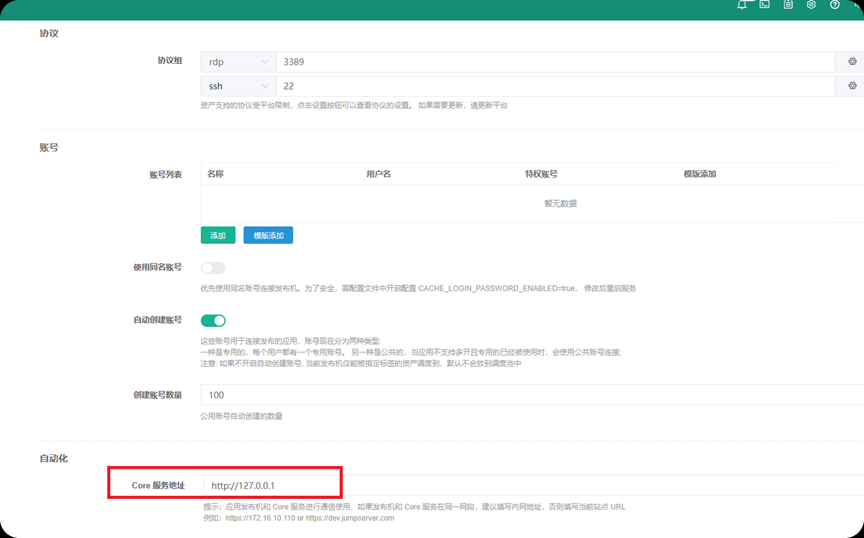
Task: Click the 模版添加 column header
Action: coord(700,174)
